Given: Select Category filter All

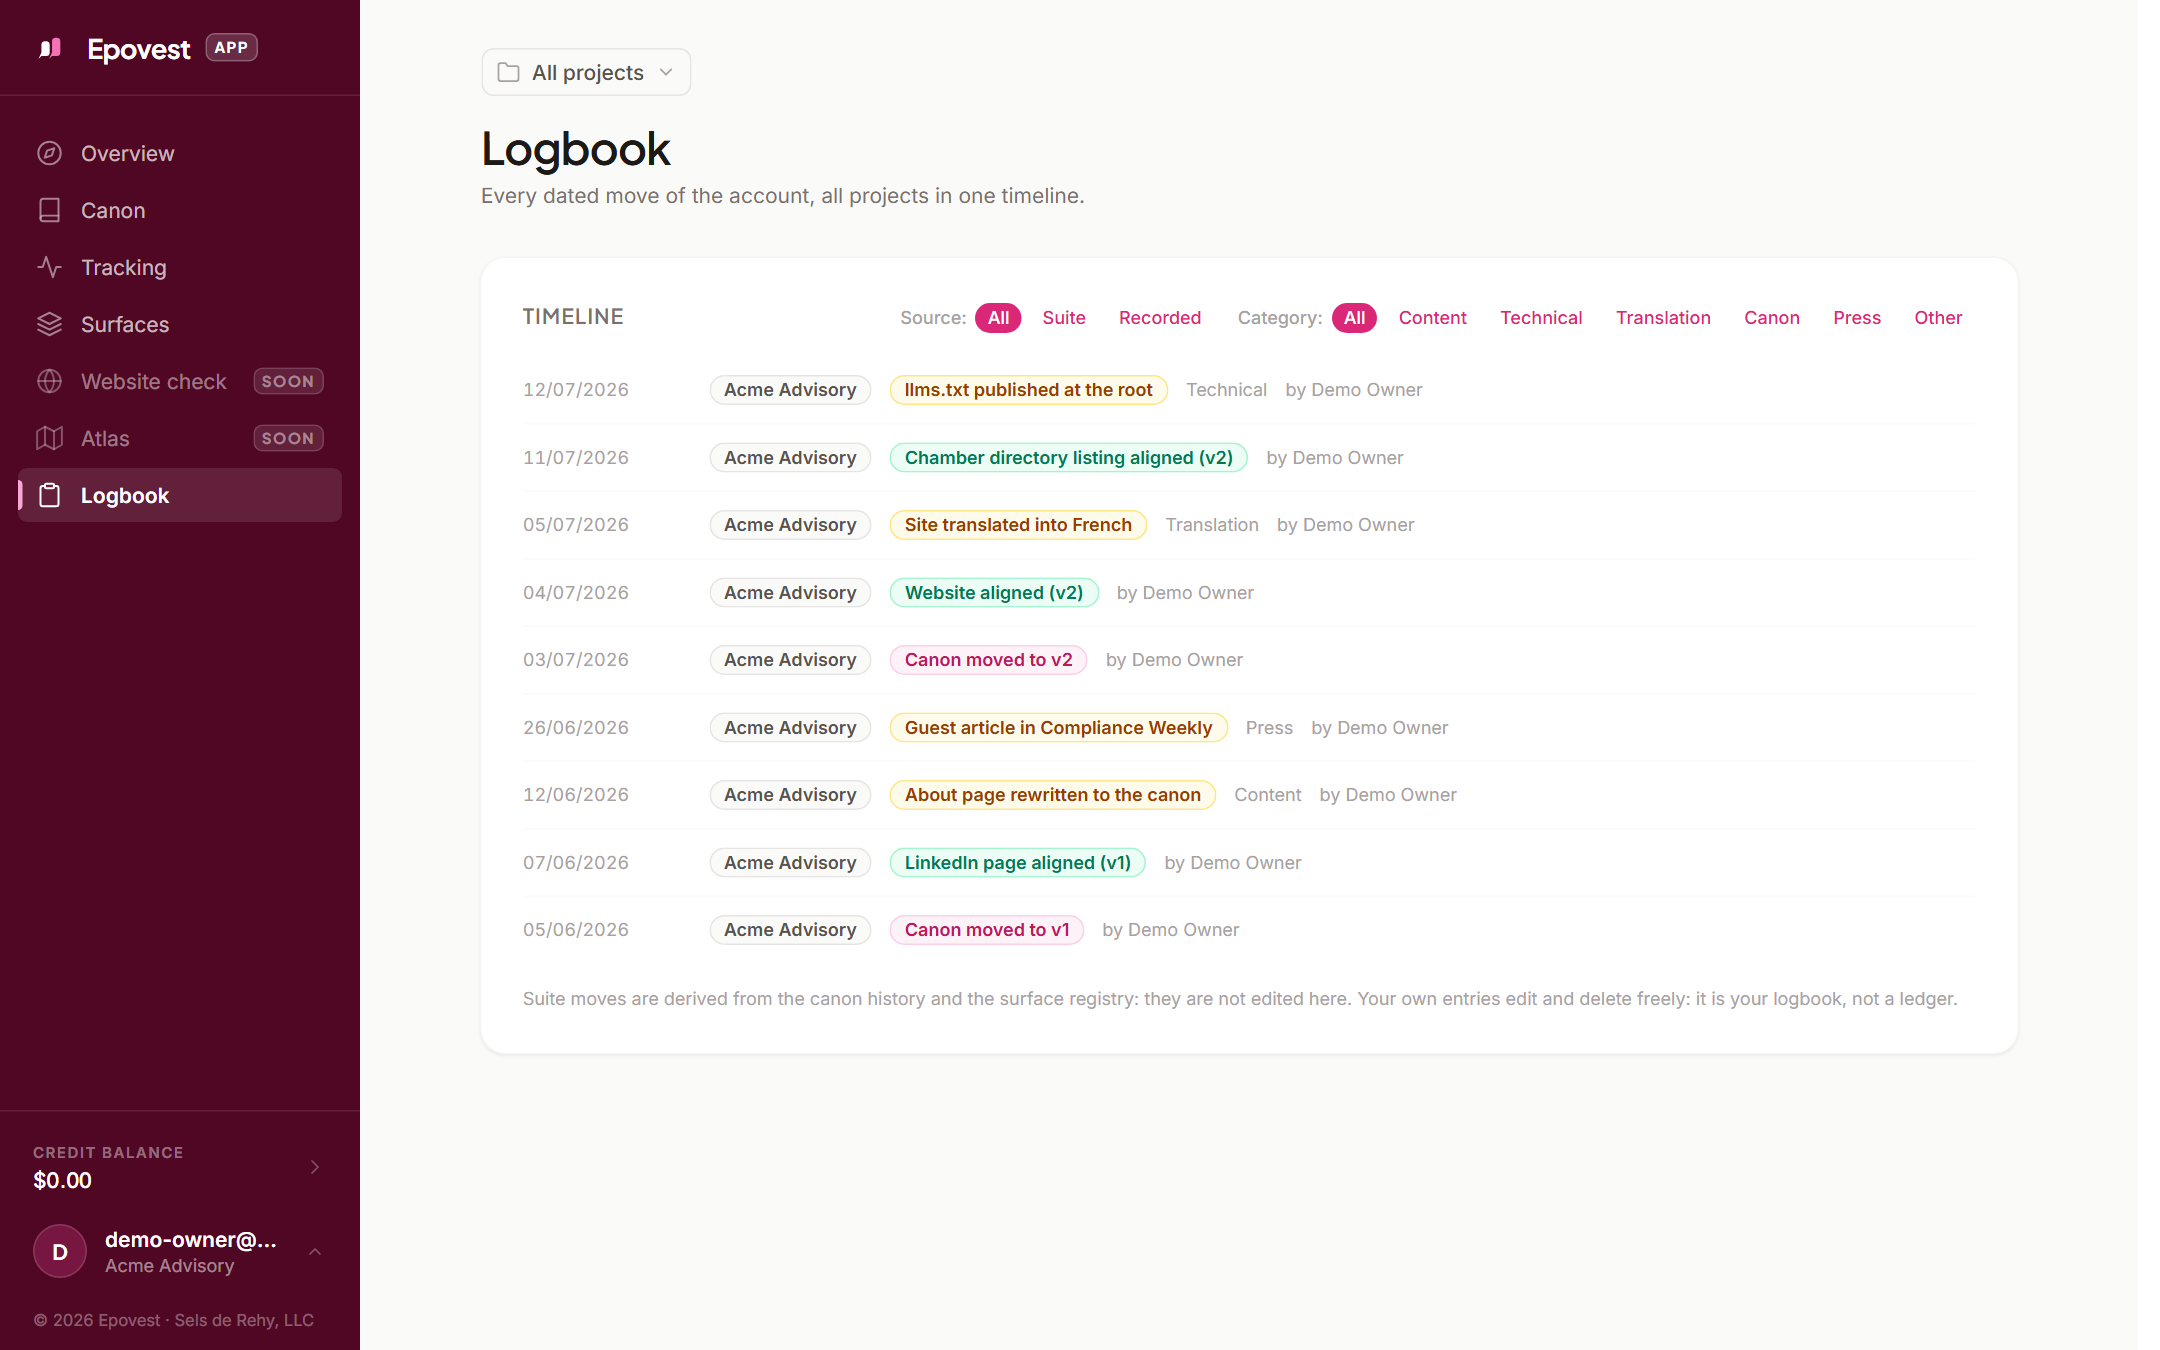Looking at the screenshot, I should pyautogui.click(x=1354, y=318).
